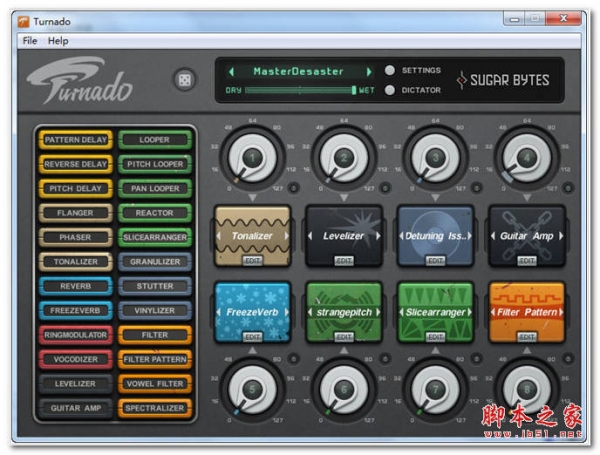Viewport: 600px width, 455px height.
Task: Select previous preset before MasterDesaster
Action: point(231,72)
